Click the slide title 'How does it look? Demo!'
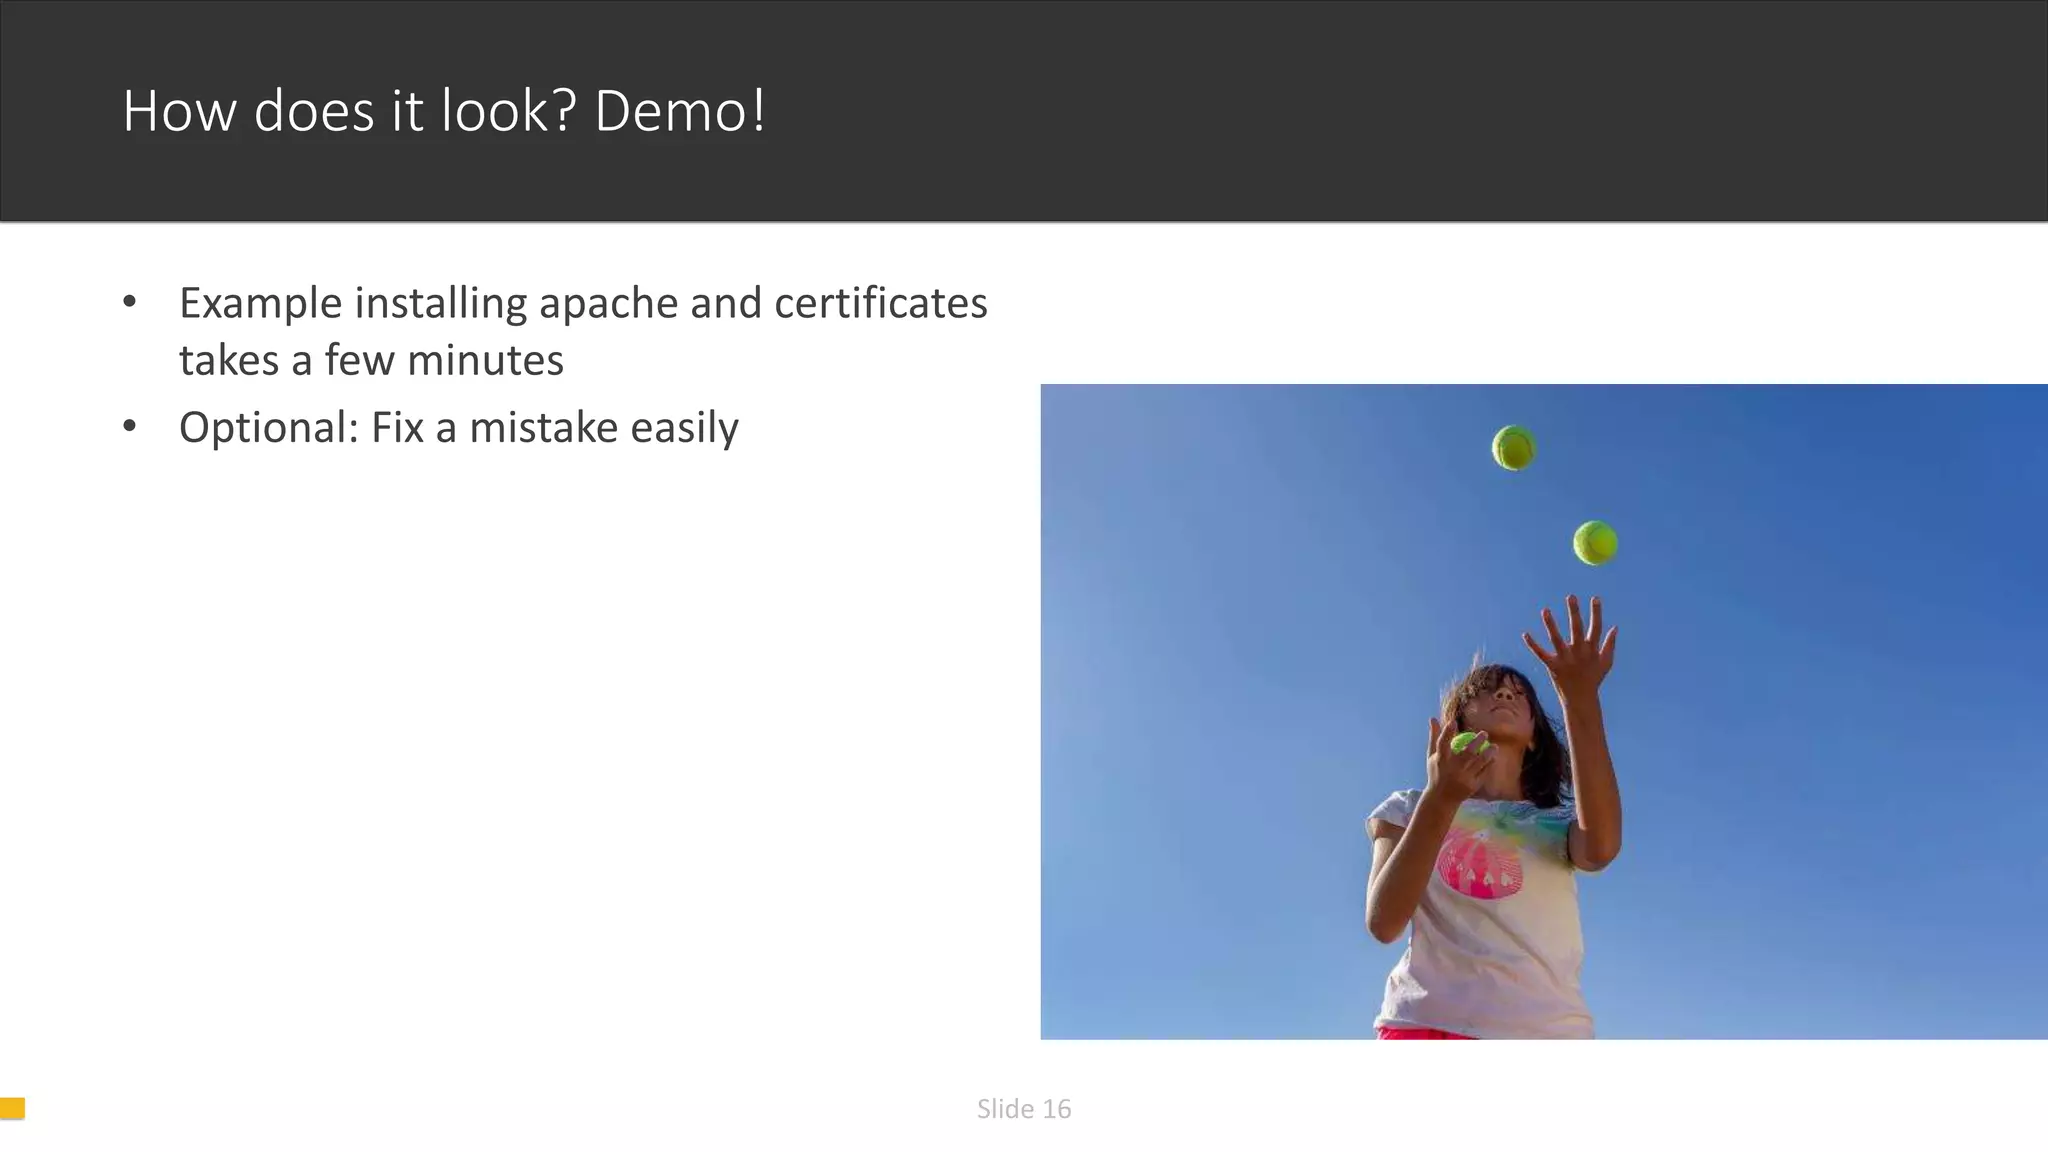Screen dimensions: 2048x1152 click(x=444, y=110)
